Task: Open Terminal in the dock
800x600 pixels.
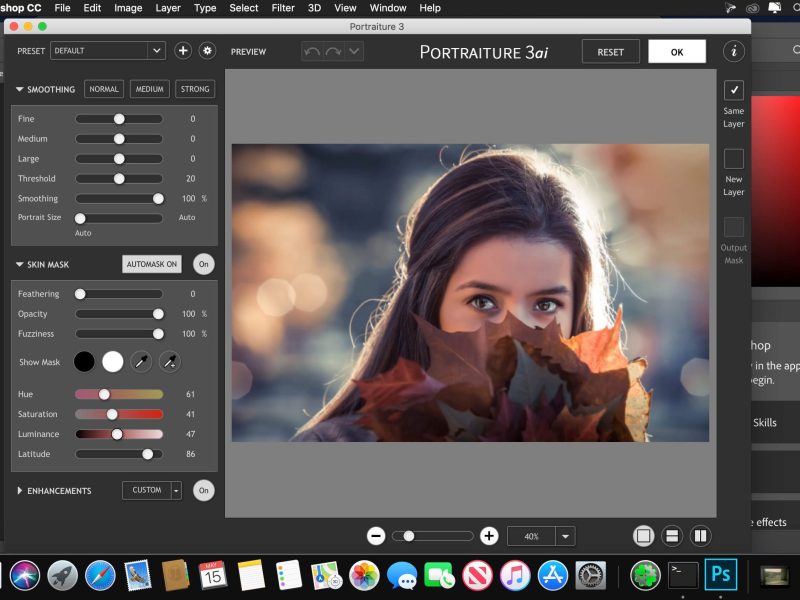Action: pyautogui.click(x=683, y=575)
